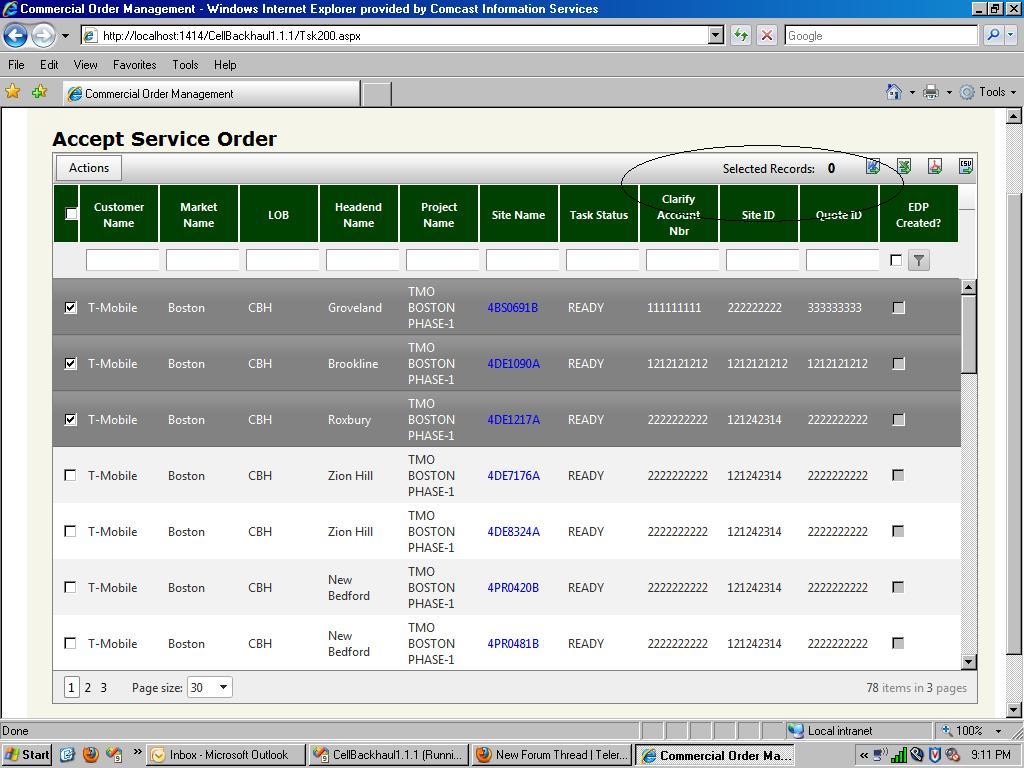Click the page scrollbar down arrow

coord(1014,710)
